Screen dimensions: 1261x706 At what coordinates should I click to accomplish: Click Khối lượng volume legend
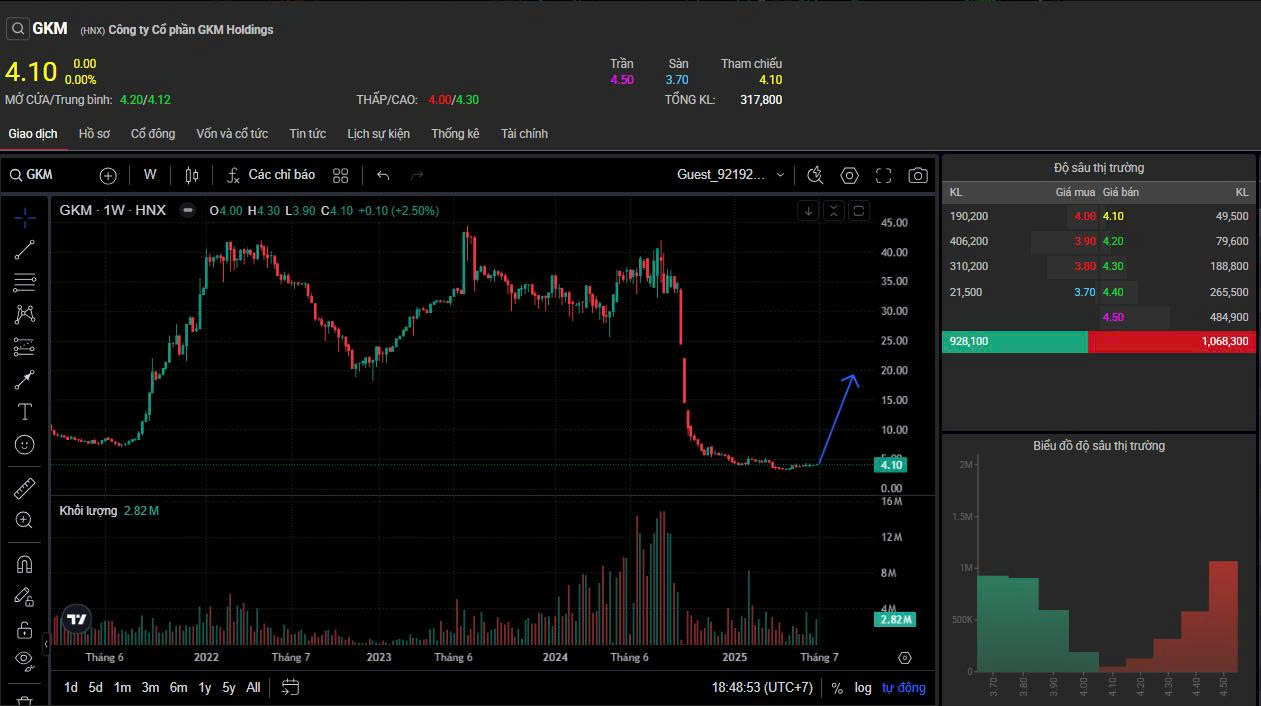pos(88,511)
